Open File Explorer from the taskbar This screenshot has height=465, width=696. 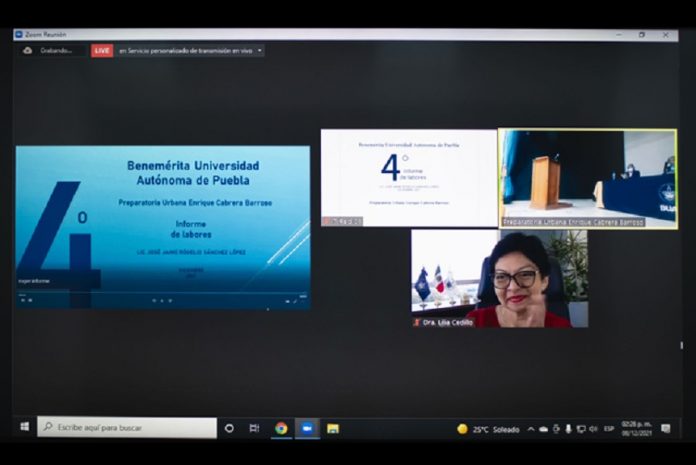[x=333, y=428]
